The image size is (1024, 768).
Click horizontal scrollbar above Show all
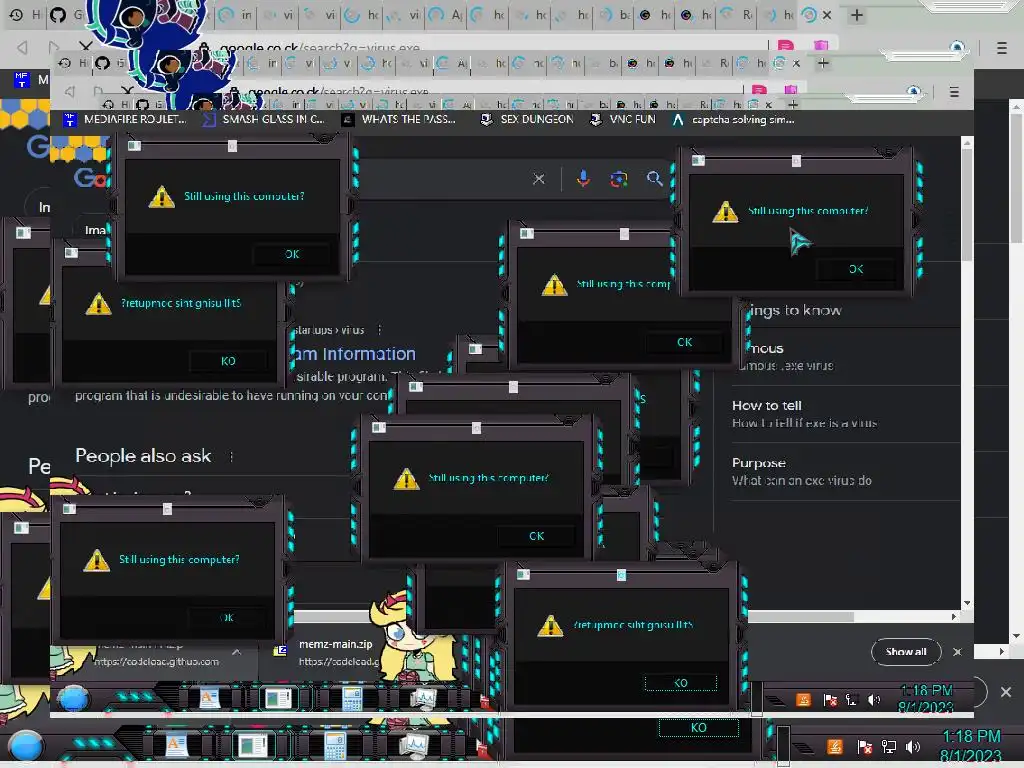tap(800, 616)
